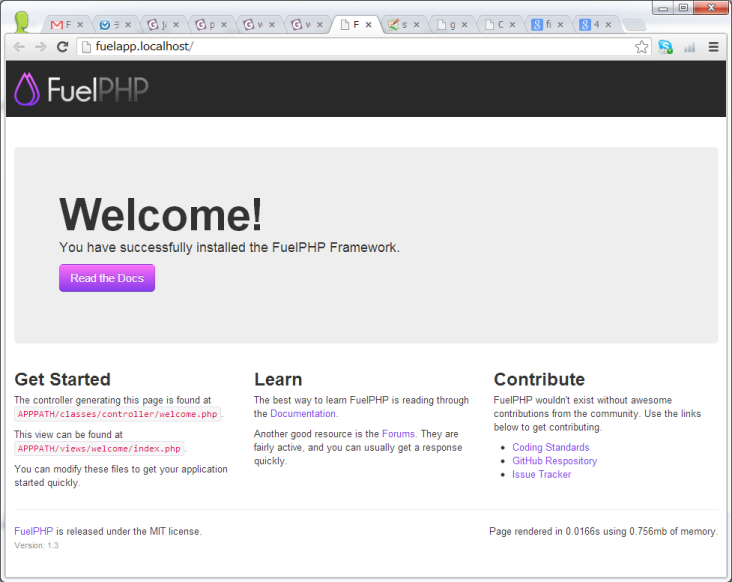Click the grey bar-chart extension icon
732x582 pixels.
pos(690,47)
